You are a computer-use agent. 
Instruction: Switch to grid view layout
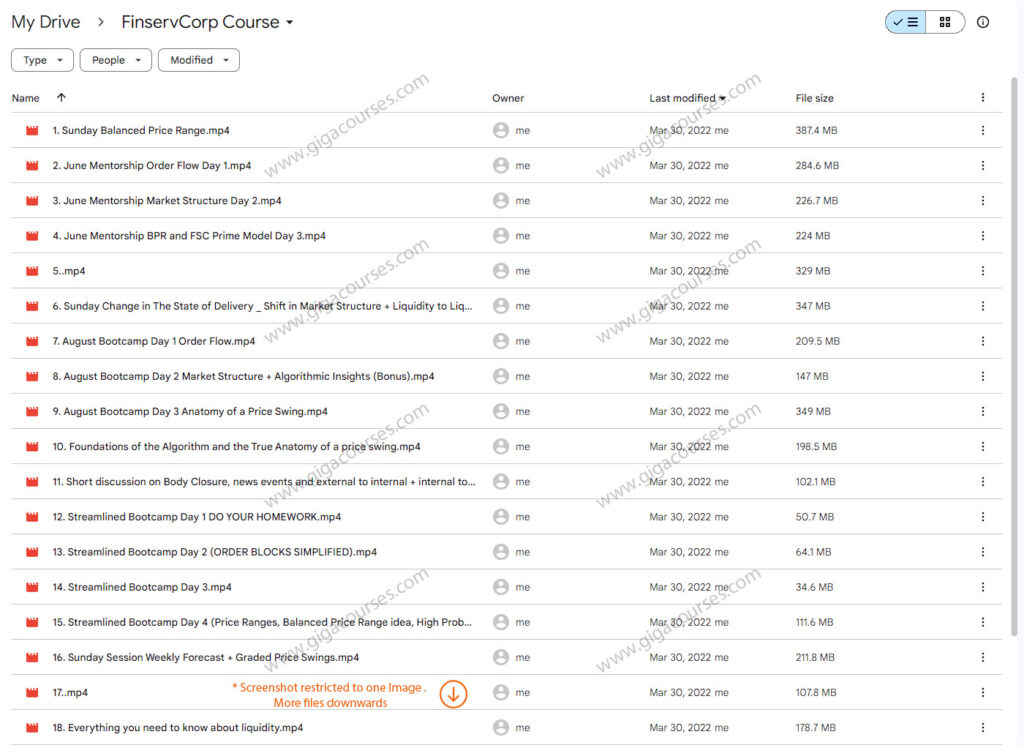[x=946, y=21]
